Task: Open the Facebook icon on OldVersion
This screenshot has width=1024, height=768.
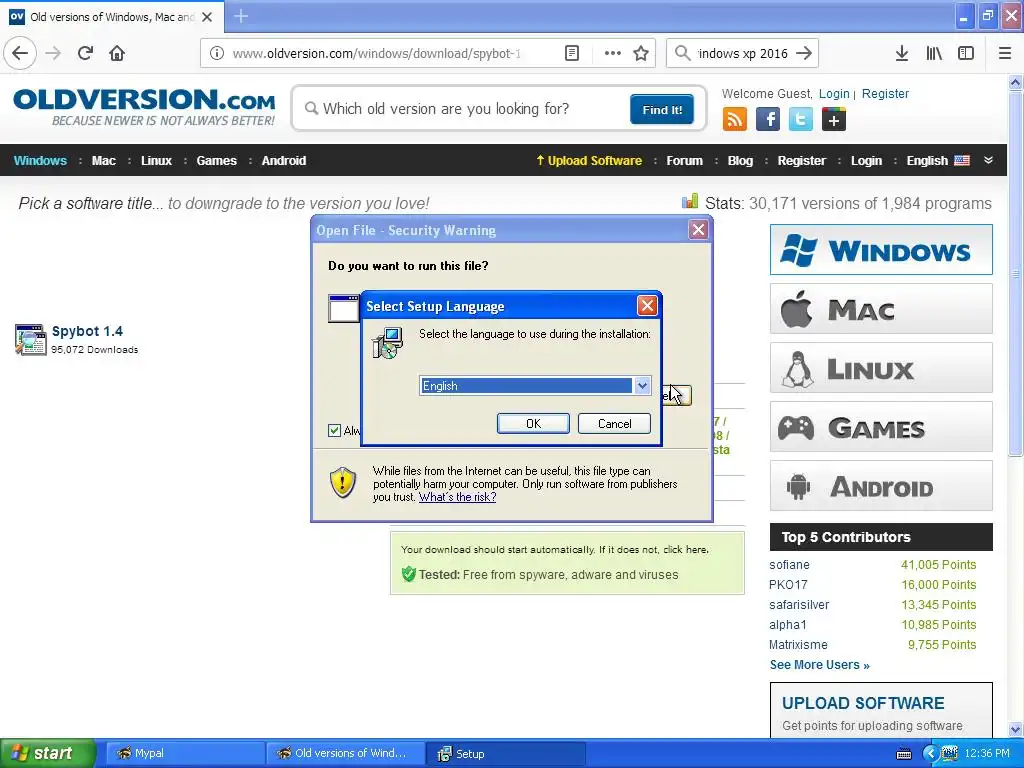Action: coord(768,120)
